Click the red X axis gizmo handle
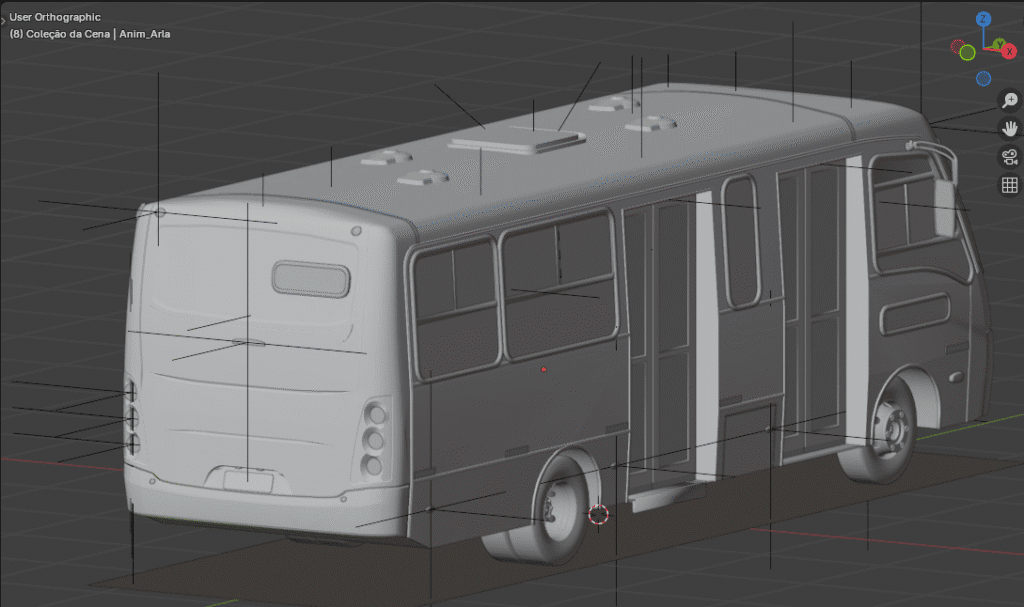 tap(1009, 52)
